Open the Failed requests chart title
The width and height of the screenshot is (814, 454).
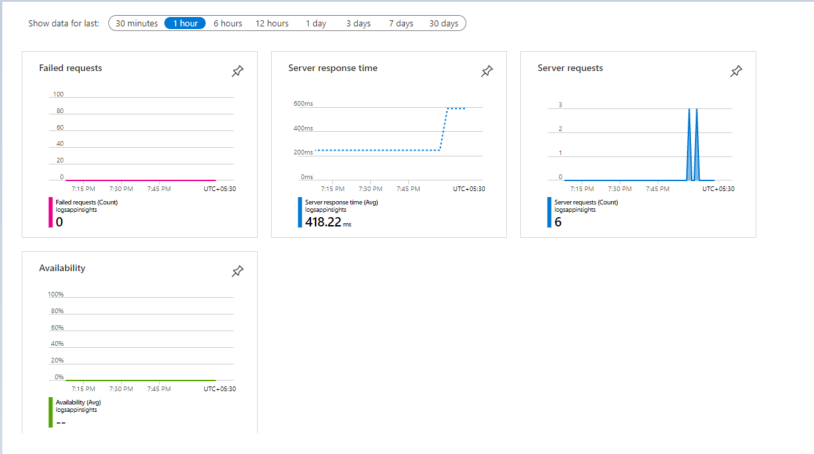[71, 68]
